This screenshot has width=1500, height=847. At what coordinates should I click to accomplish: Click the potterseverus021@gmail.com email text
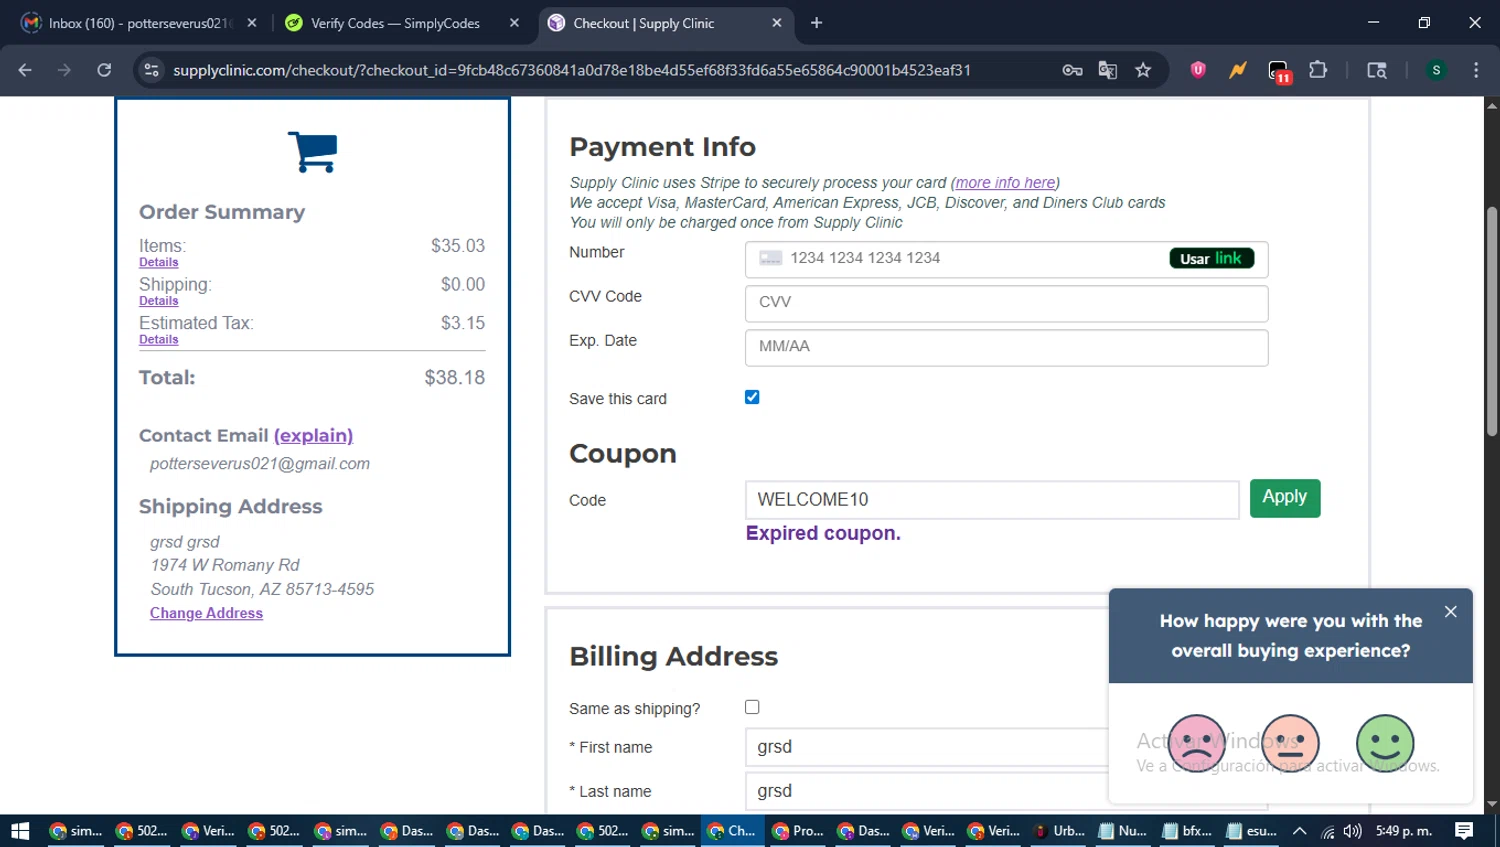click(260, 464)
